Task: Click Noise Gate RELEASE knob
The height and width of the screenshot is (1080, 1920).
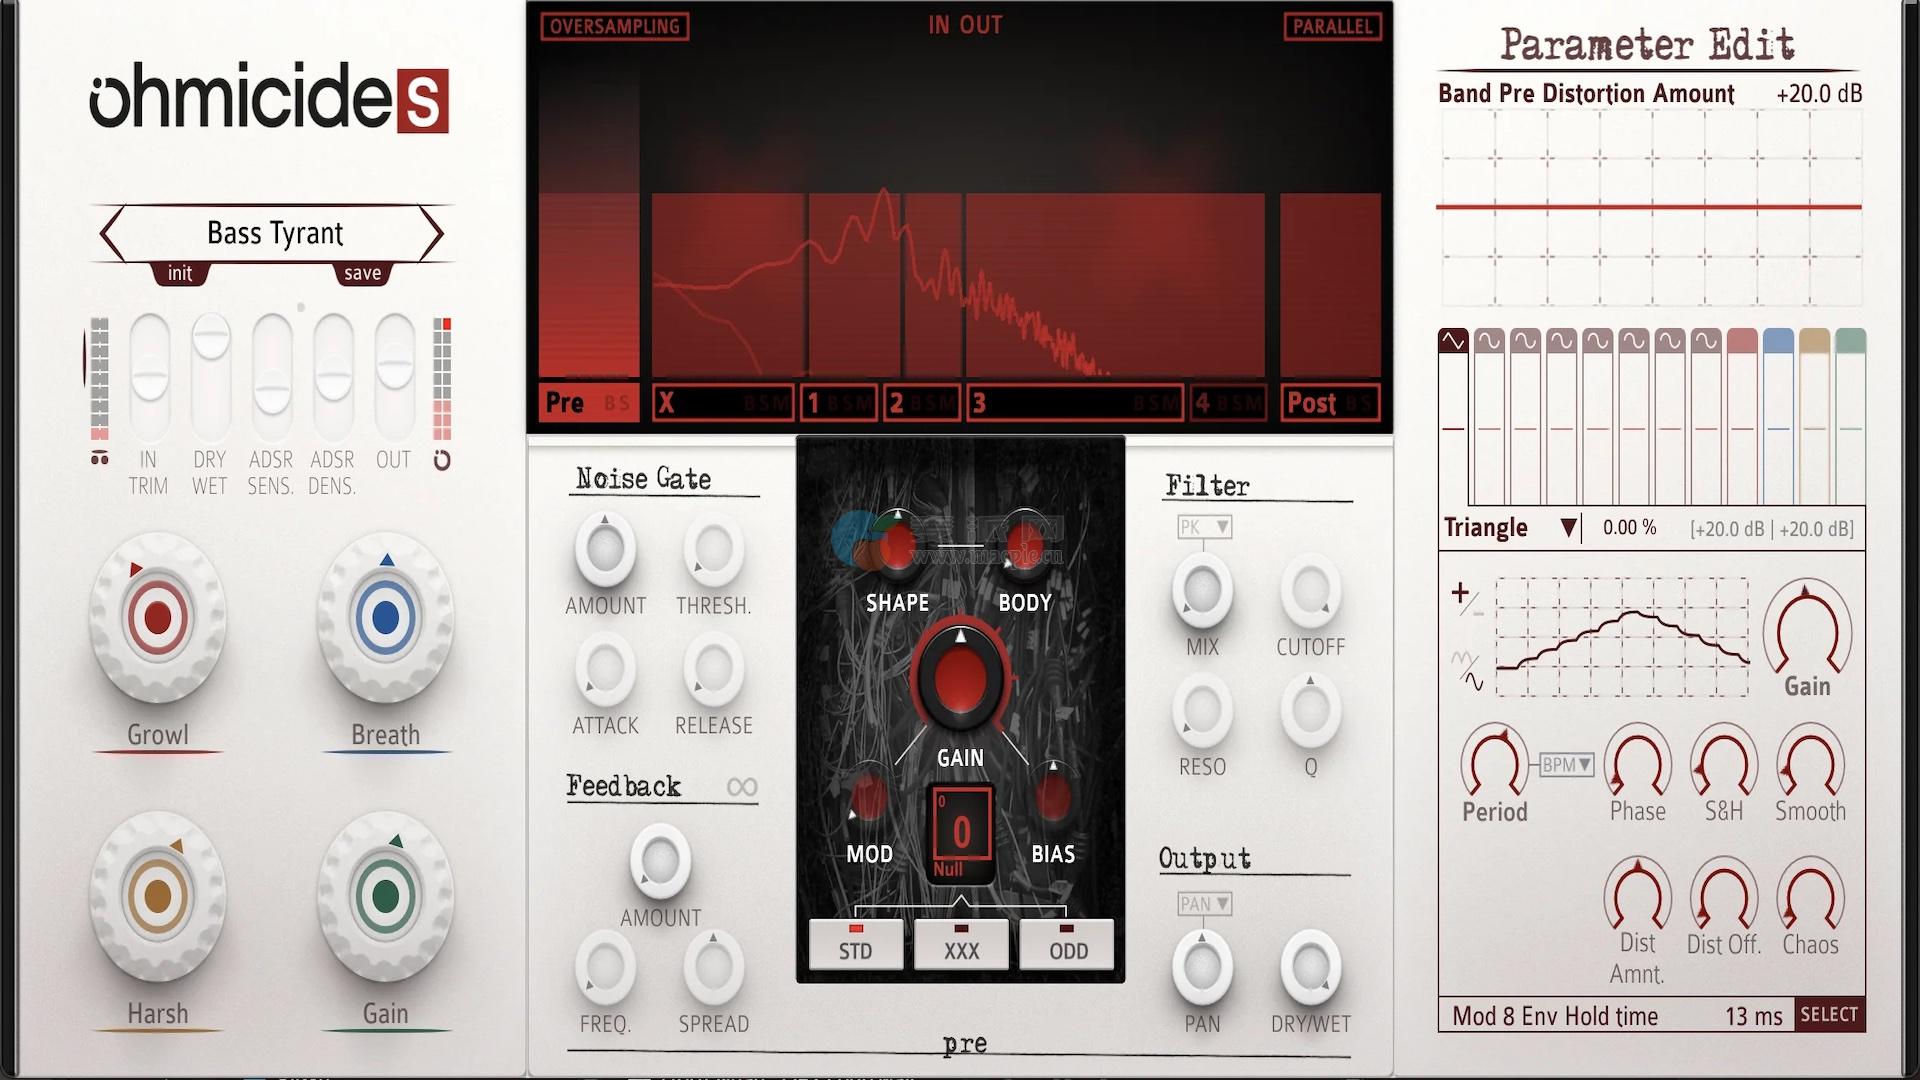Action: click(713, 669)
